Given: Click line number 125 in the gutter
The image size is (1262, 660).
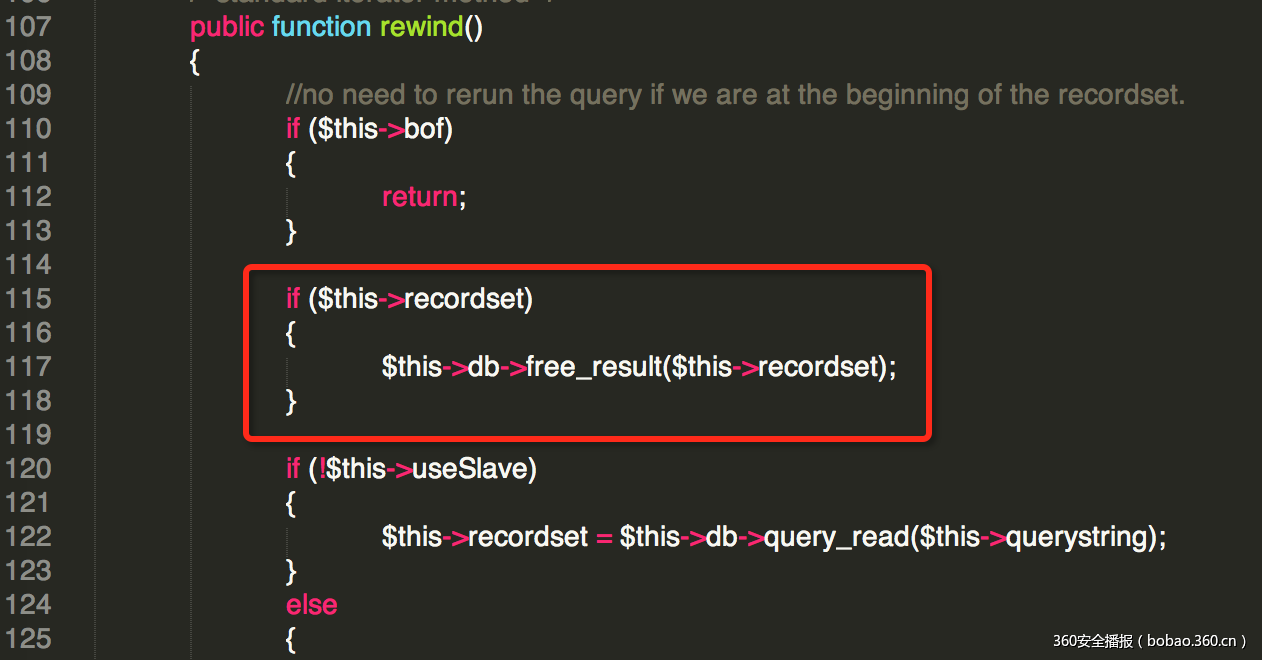Looking at the screenshot, I should (28, 638).
